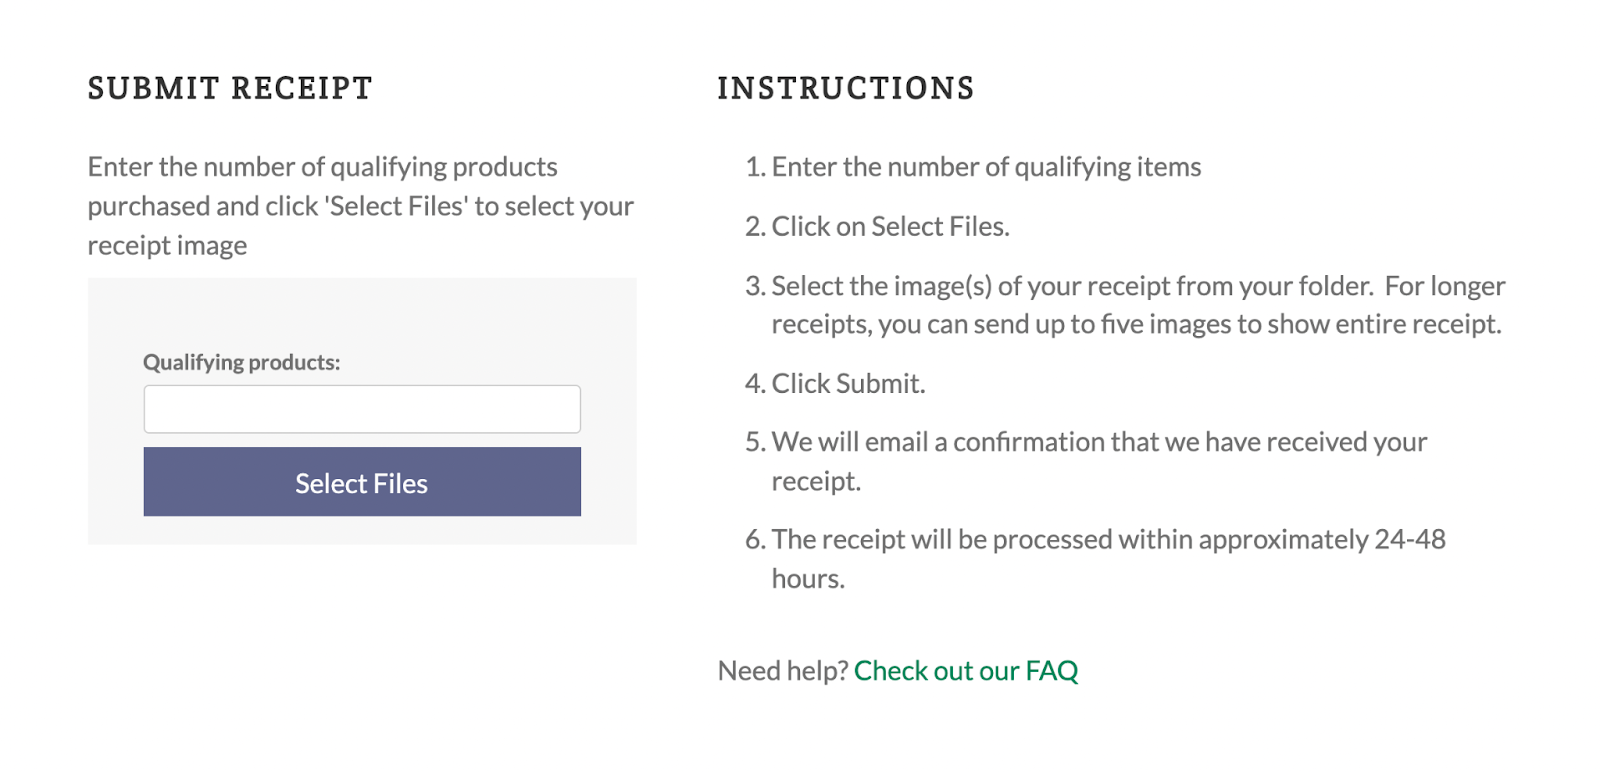Click the '24-48' text in last step

(1410, 540)
